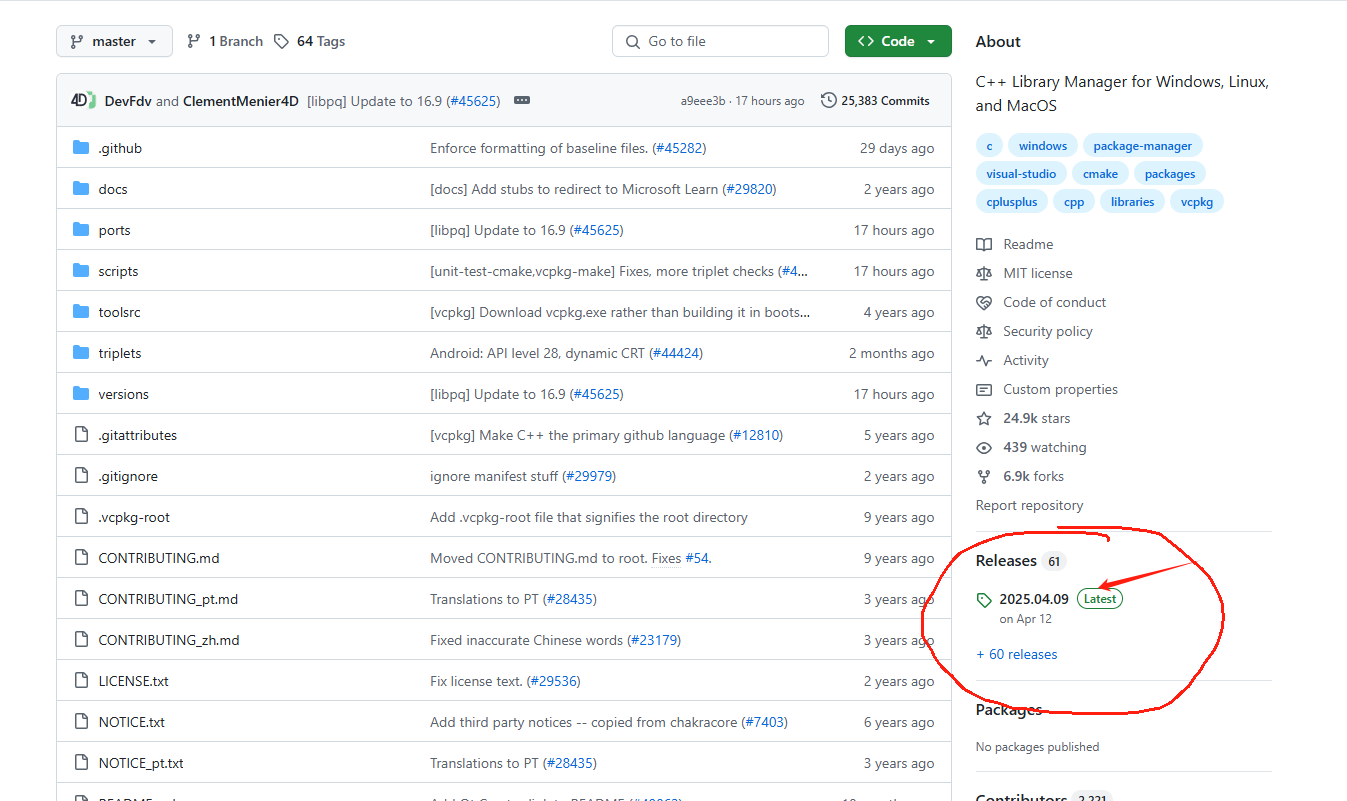1347x801 pixels.
Task: Click the book icon beside Readme
Action: (x=984, y=244)
